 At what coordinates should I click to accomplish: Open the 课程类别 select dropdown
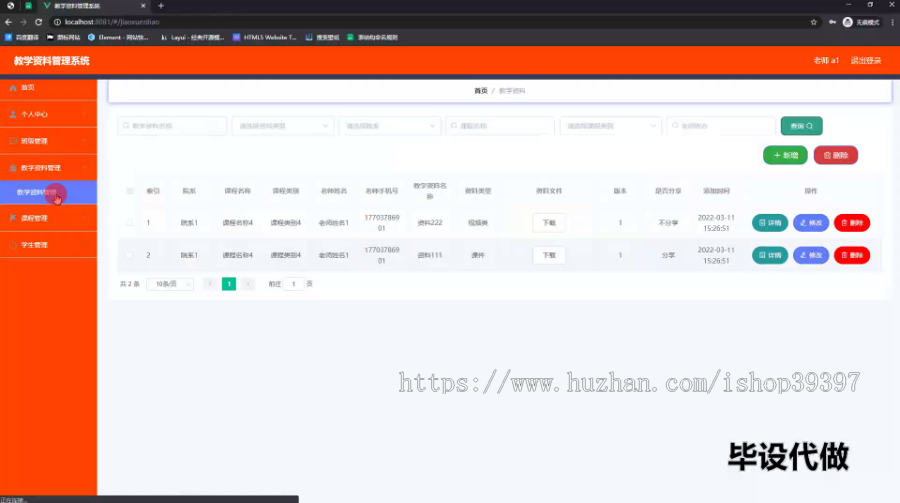click(611, 126)
